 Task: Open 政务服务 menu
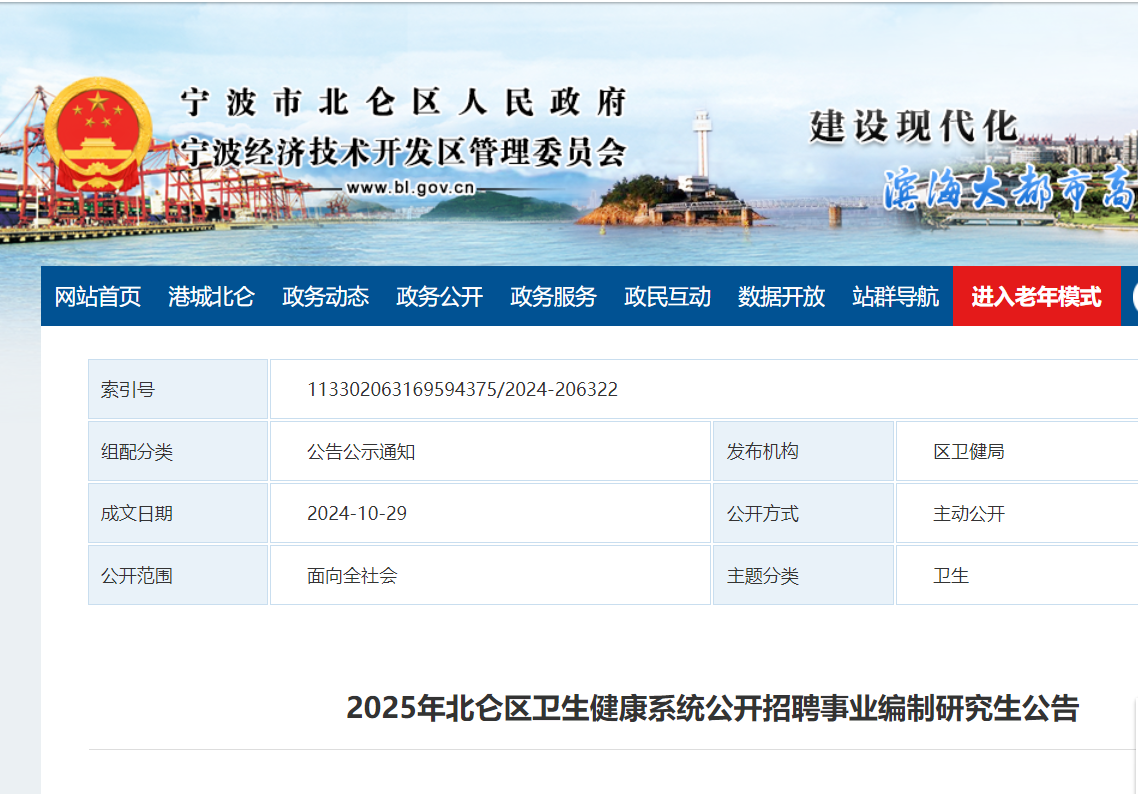click(x=553, y=297)
